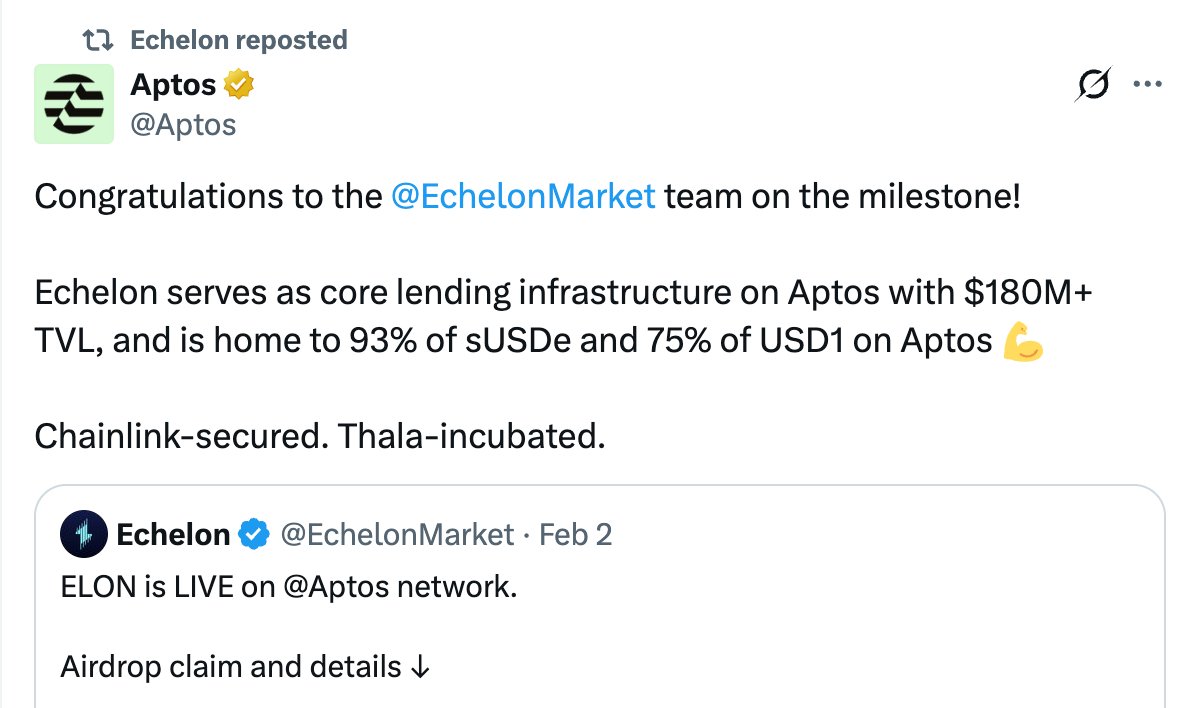Open the Aptos display name
This screenshot has height=708, width=1196.
click(x=173, y=86)
